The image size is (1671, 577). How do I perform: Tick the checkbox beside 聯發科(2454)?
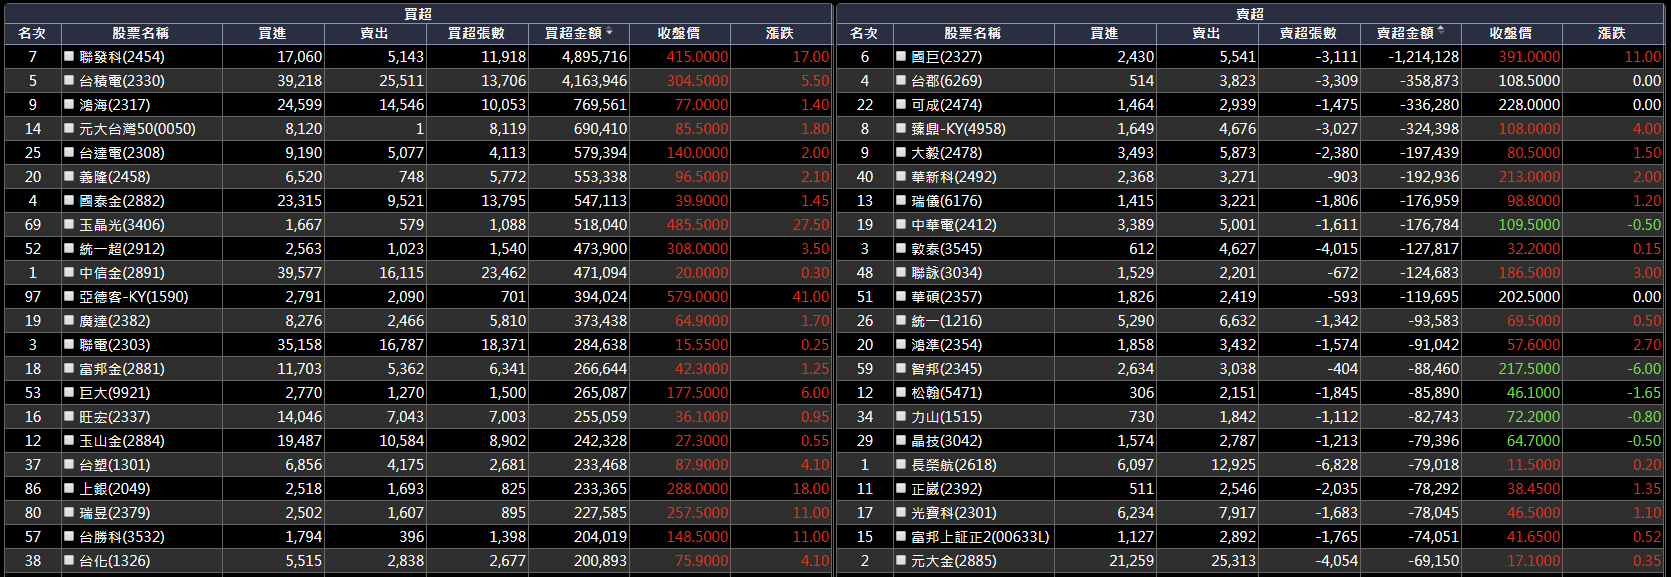pos(69,57)
